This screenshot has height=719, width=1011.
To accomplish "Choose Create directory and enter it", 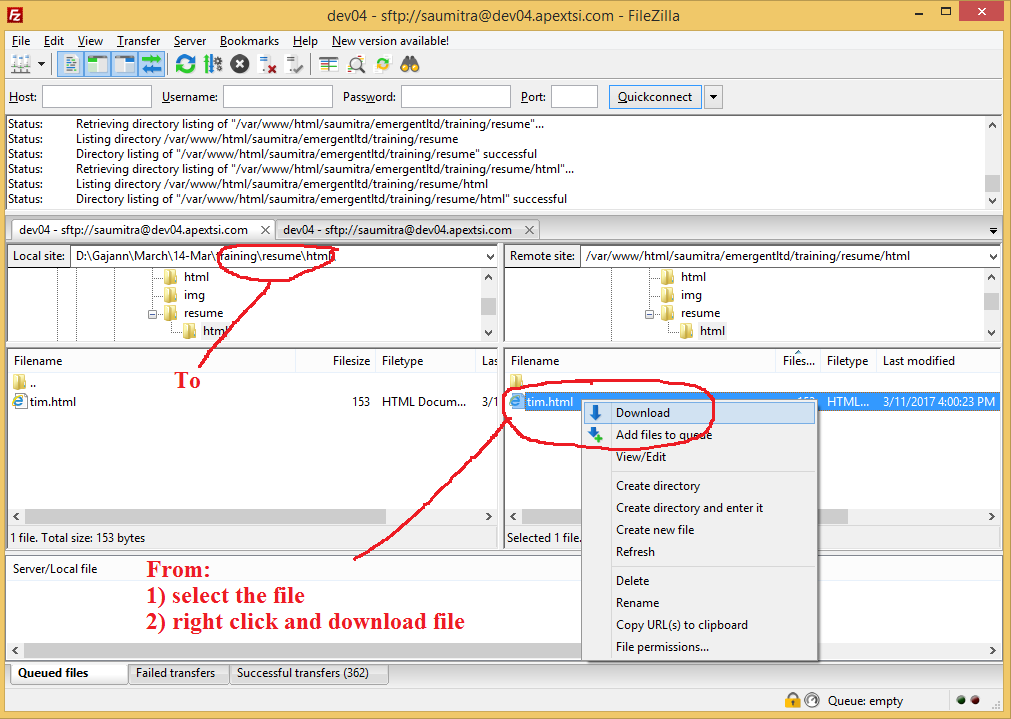I will [700, 507].
